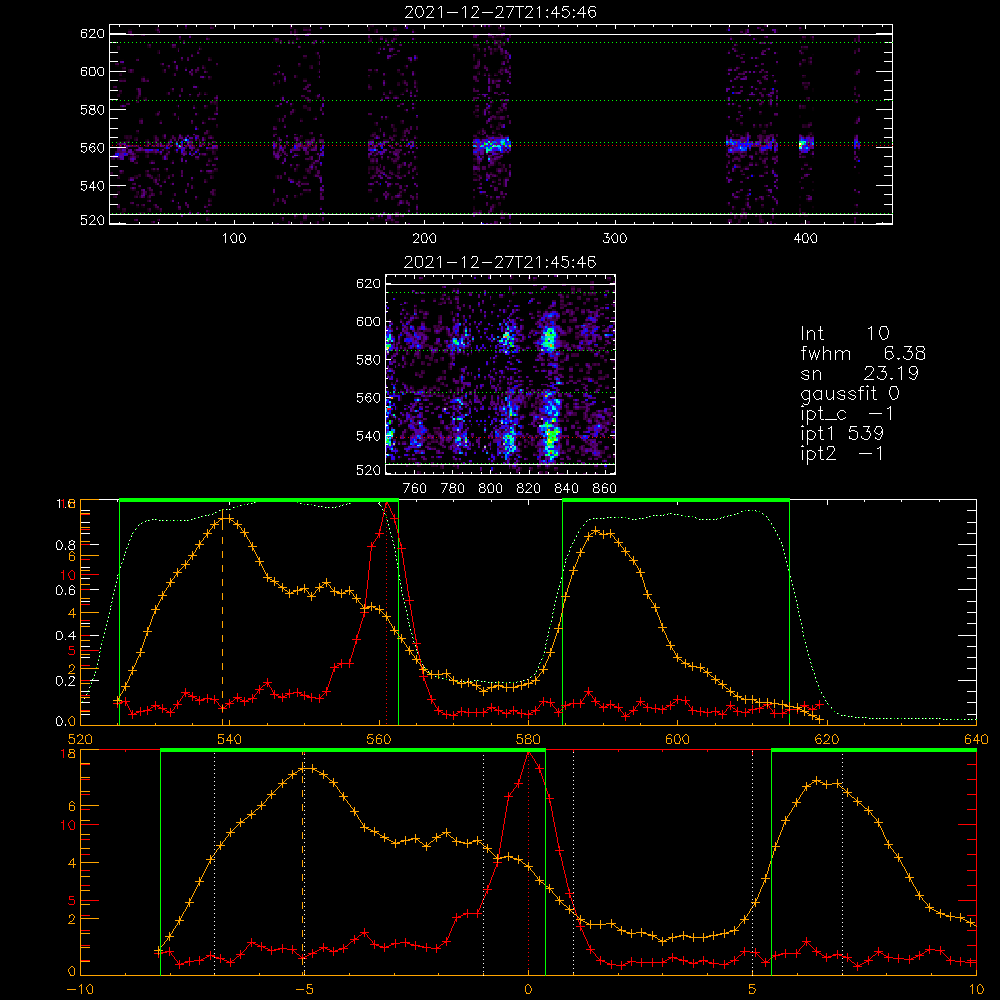Click the timestamp title above the wide spectrogram
Image resolution: width=1000 pixels, height=1000 pixels.
[500, 12]
